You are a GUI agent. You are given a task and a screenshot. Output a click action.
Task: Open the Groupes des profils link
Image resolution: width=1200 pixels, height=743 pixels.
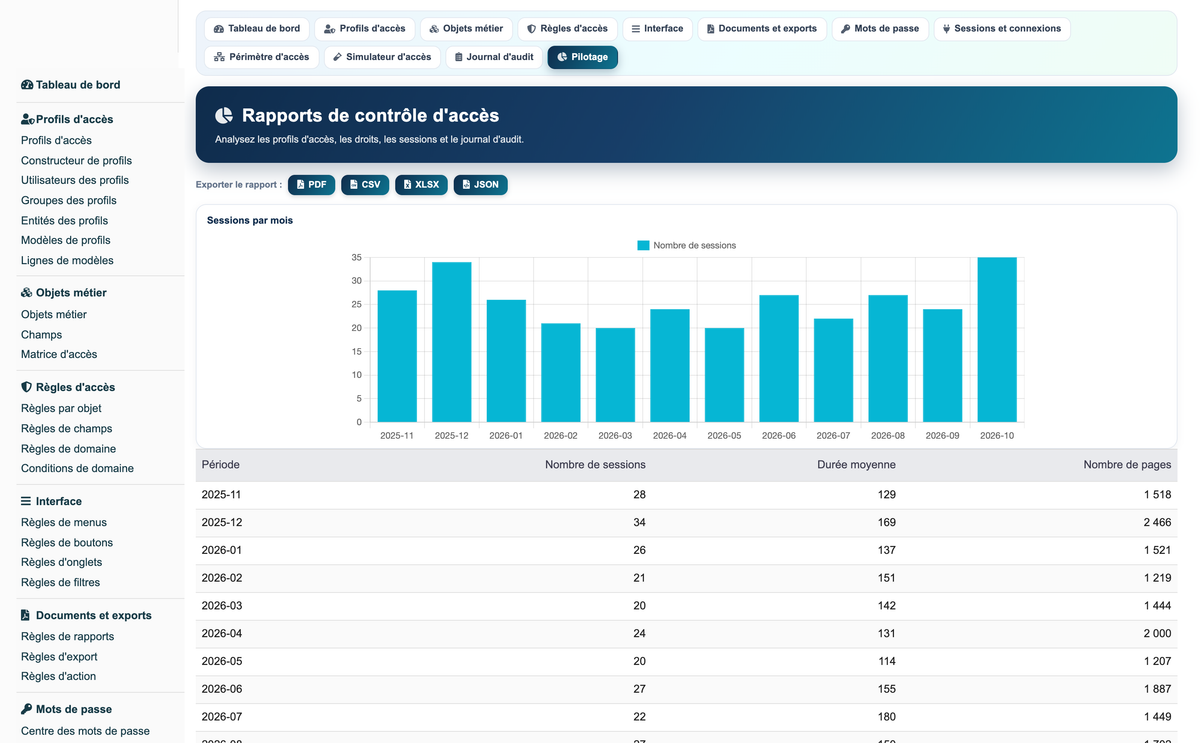pos(69,200)
